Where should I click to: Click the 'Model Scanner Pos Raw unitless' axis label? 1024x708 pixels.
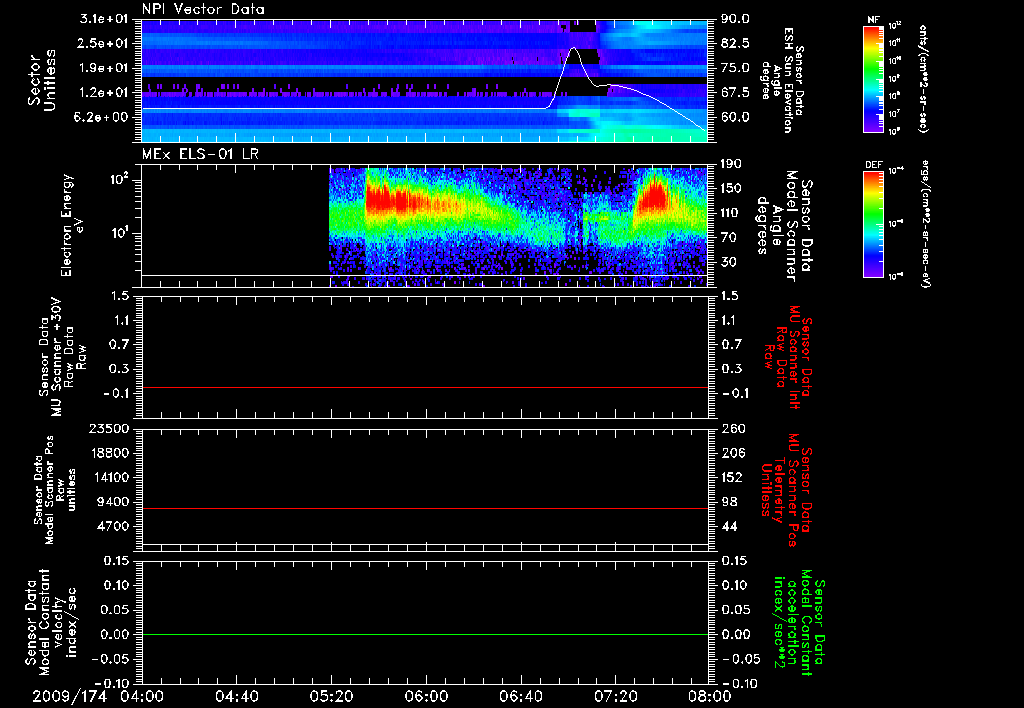(55, 490)
